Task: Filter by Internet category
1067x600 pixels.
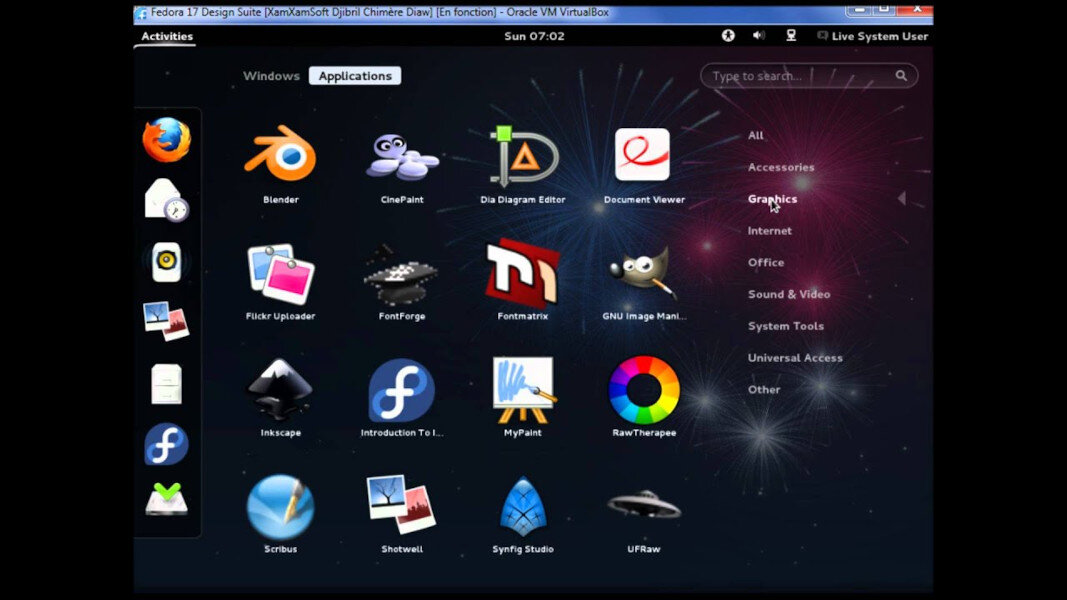Action: tap(770, 231)
